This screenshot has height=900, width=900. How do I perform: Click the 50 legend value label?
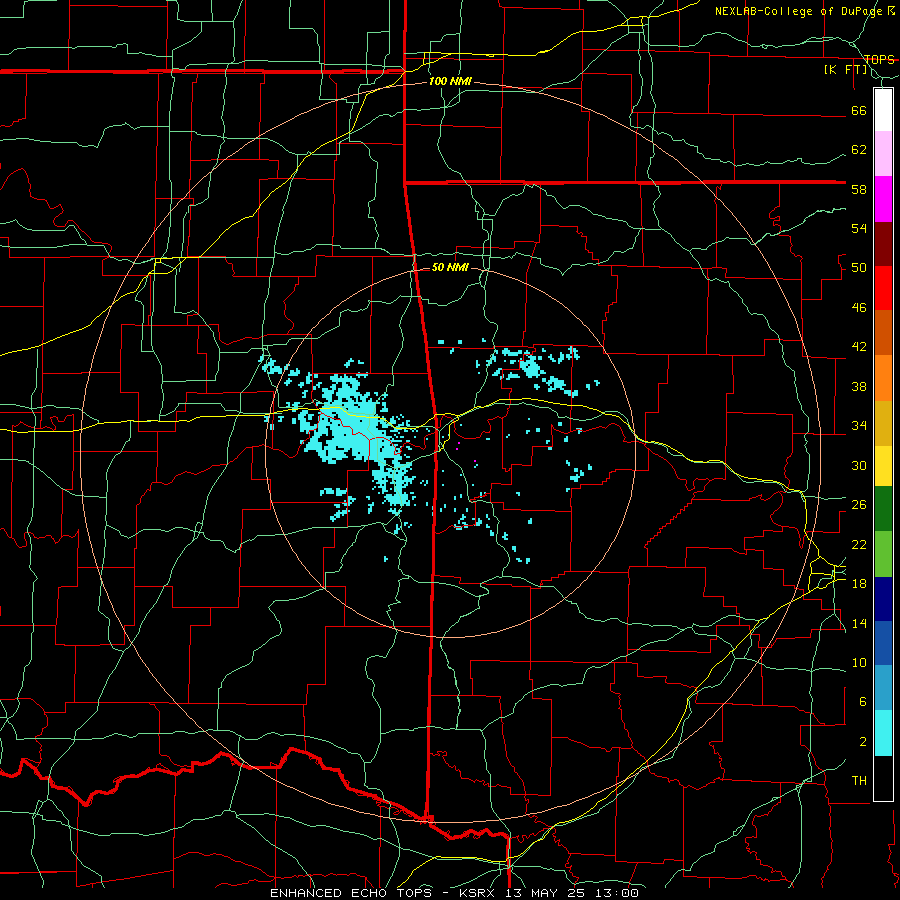859,268
